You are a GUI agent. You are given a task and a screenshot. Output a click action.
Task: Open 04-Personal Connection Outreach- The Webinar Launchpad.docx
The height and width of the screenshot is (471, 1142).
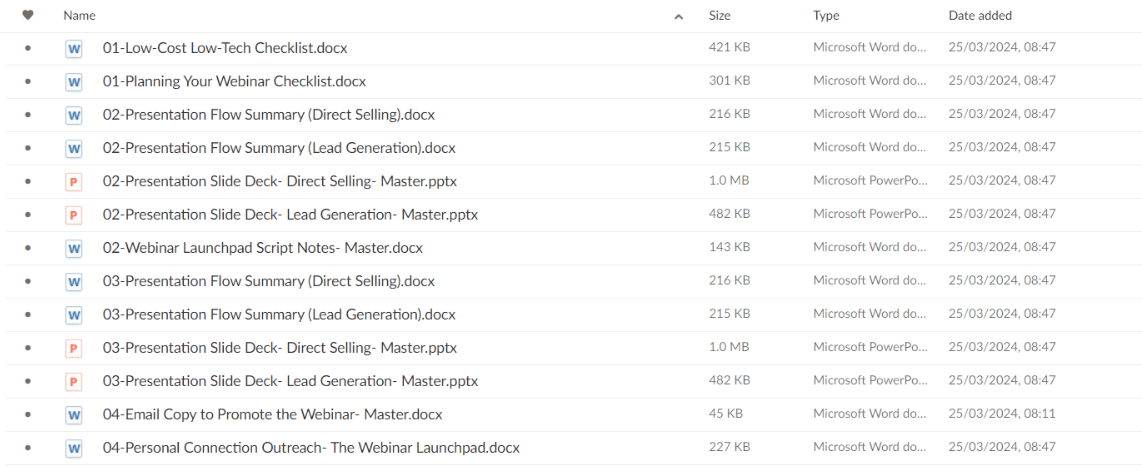[x=311, y=448]
